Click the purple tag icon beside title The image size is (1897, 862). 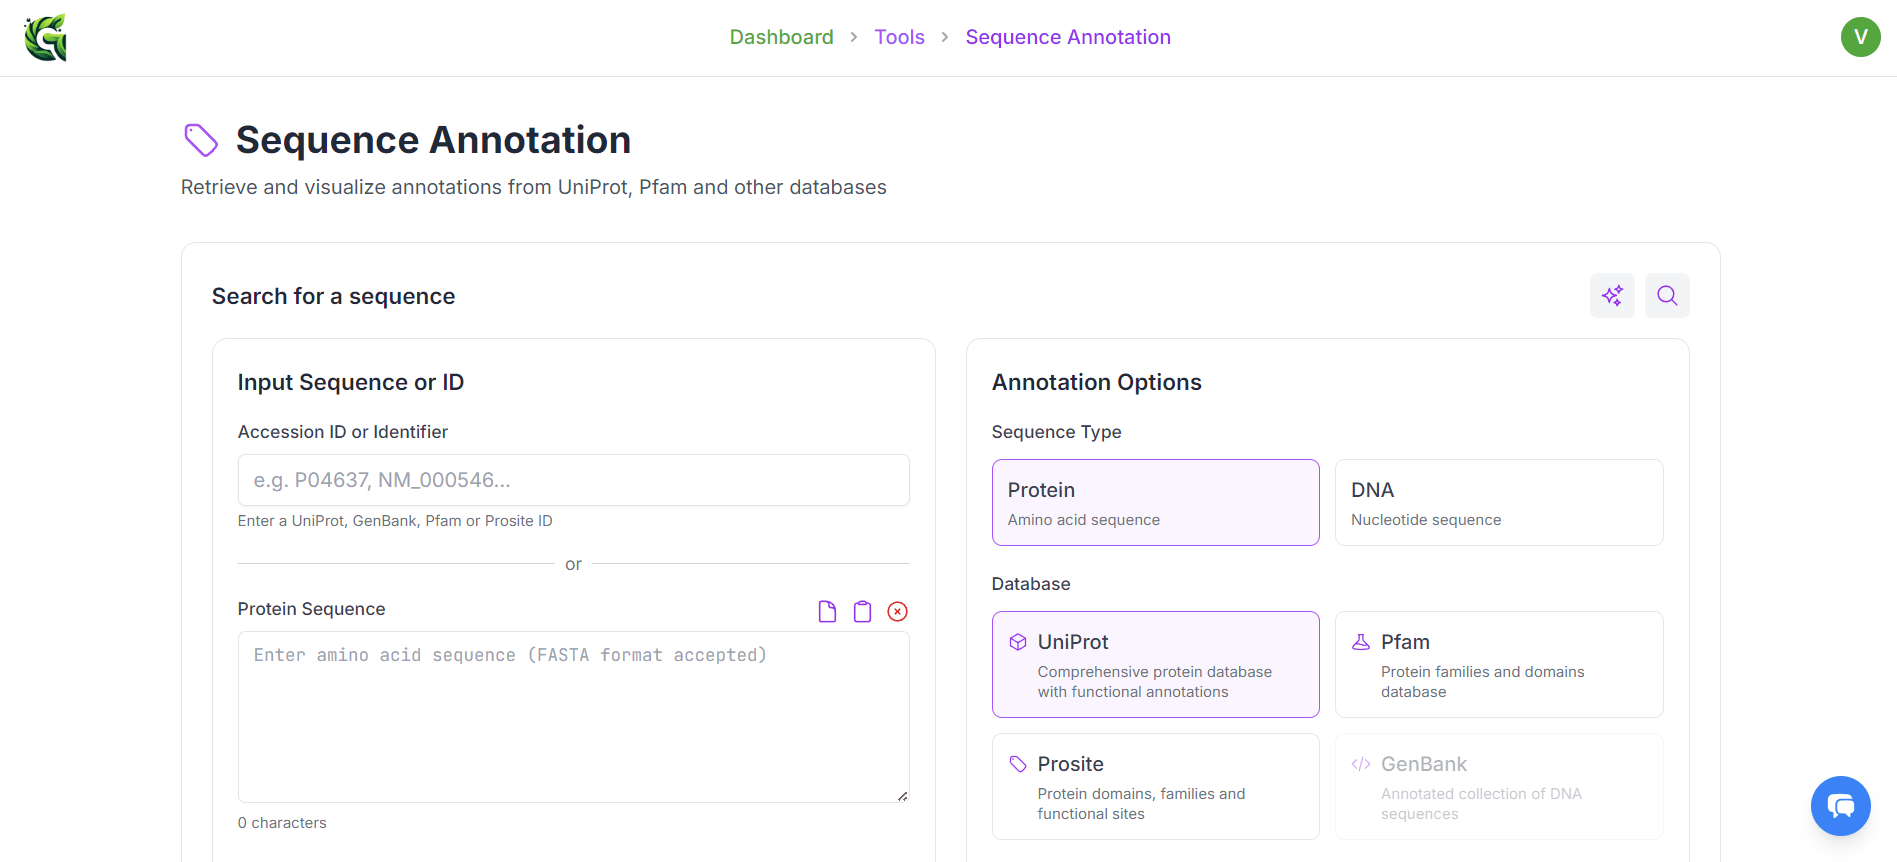(x=201, y=140)
